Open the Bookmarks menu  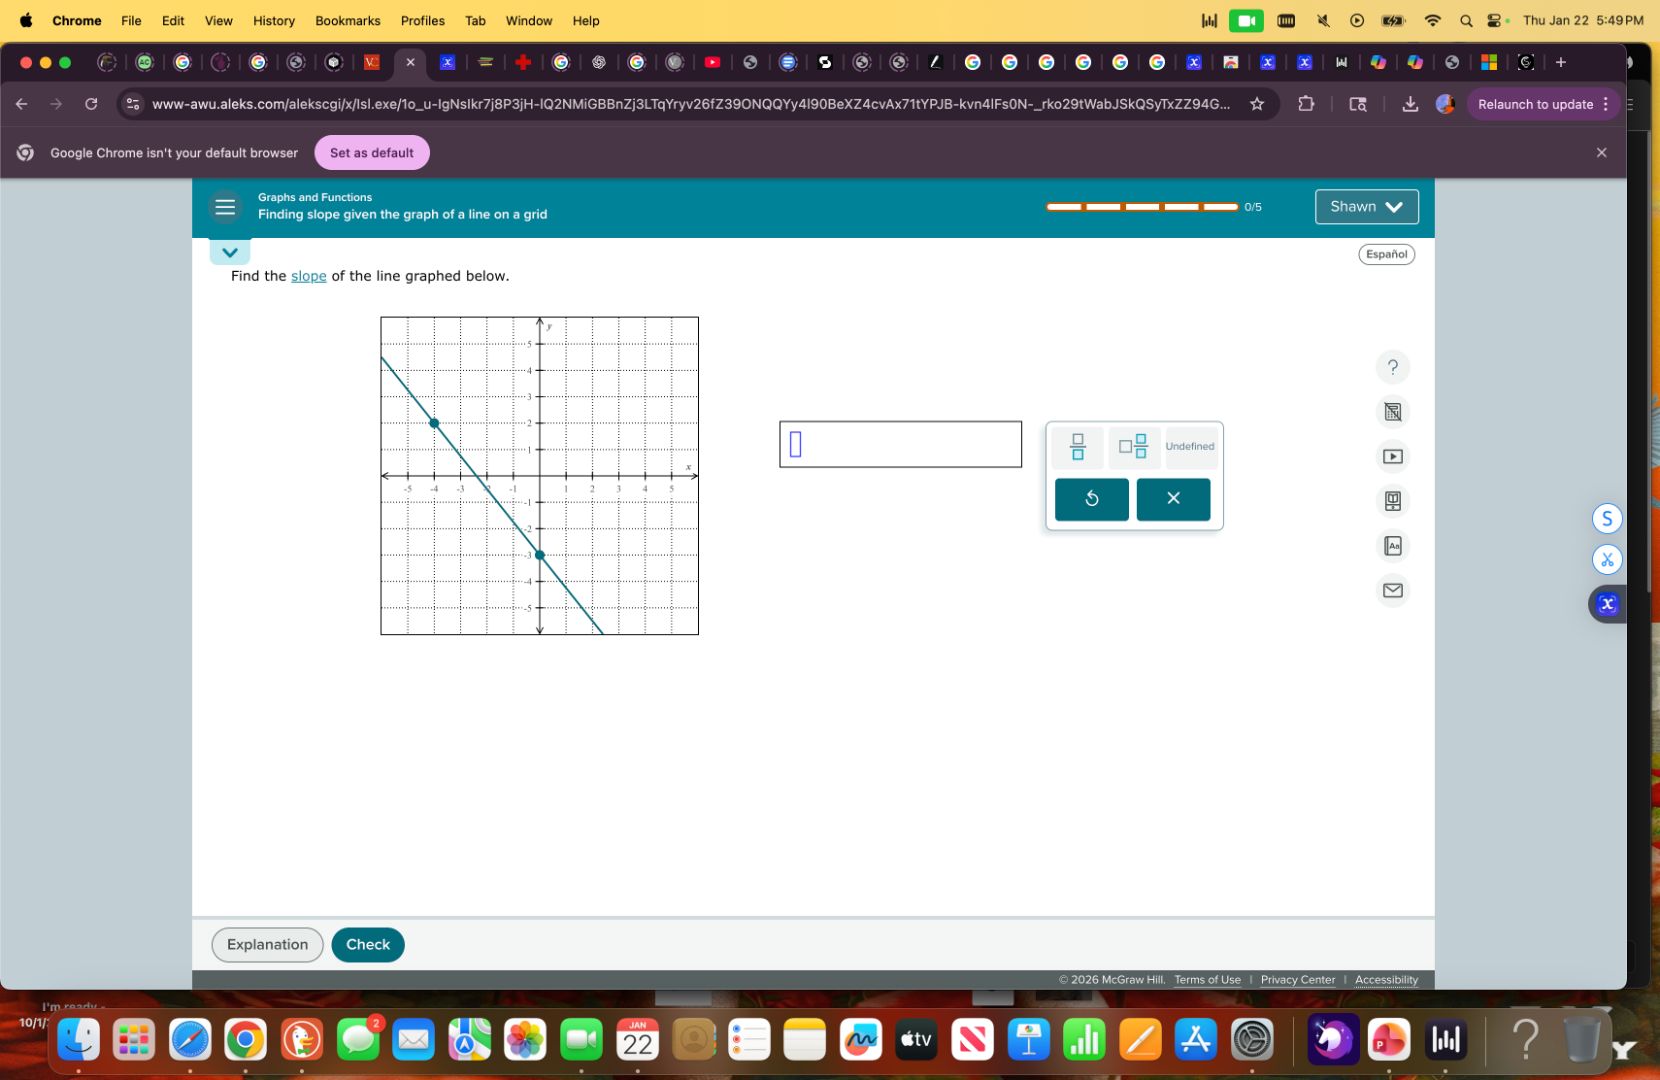(x=347, y=20)
